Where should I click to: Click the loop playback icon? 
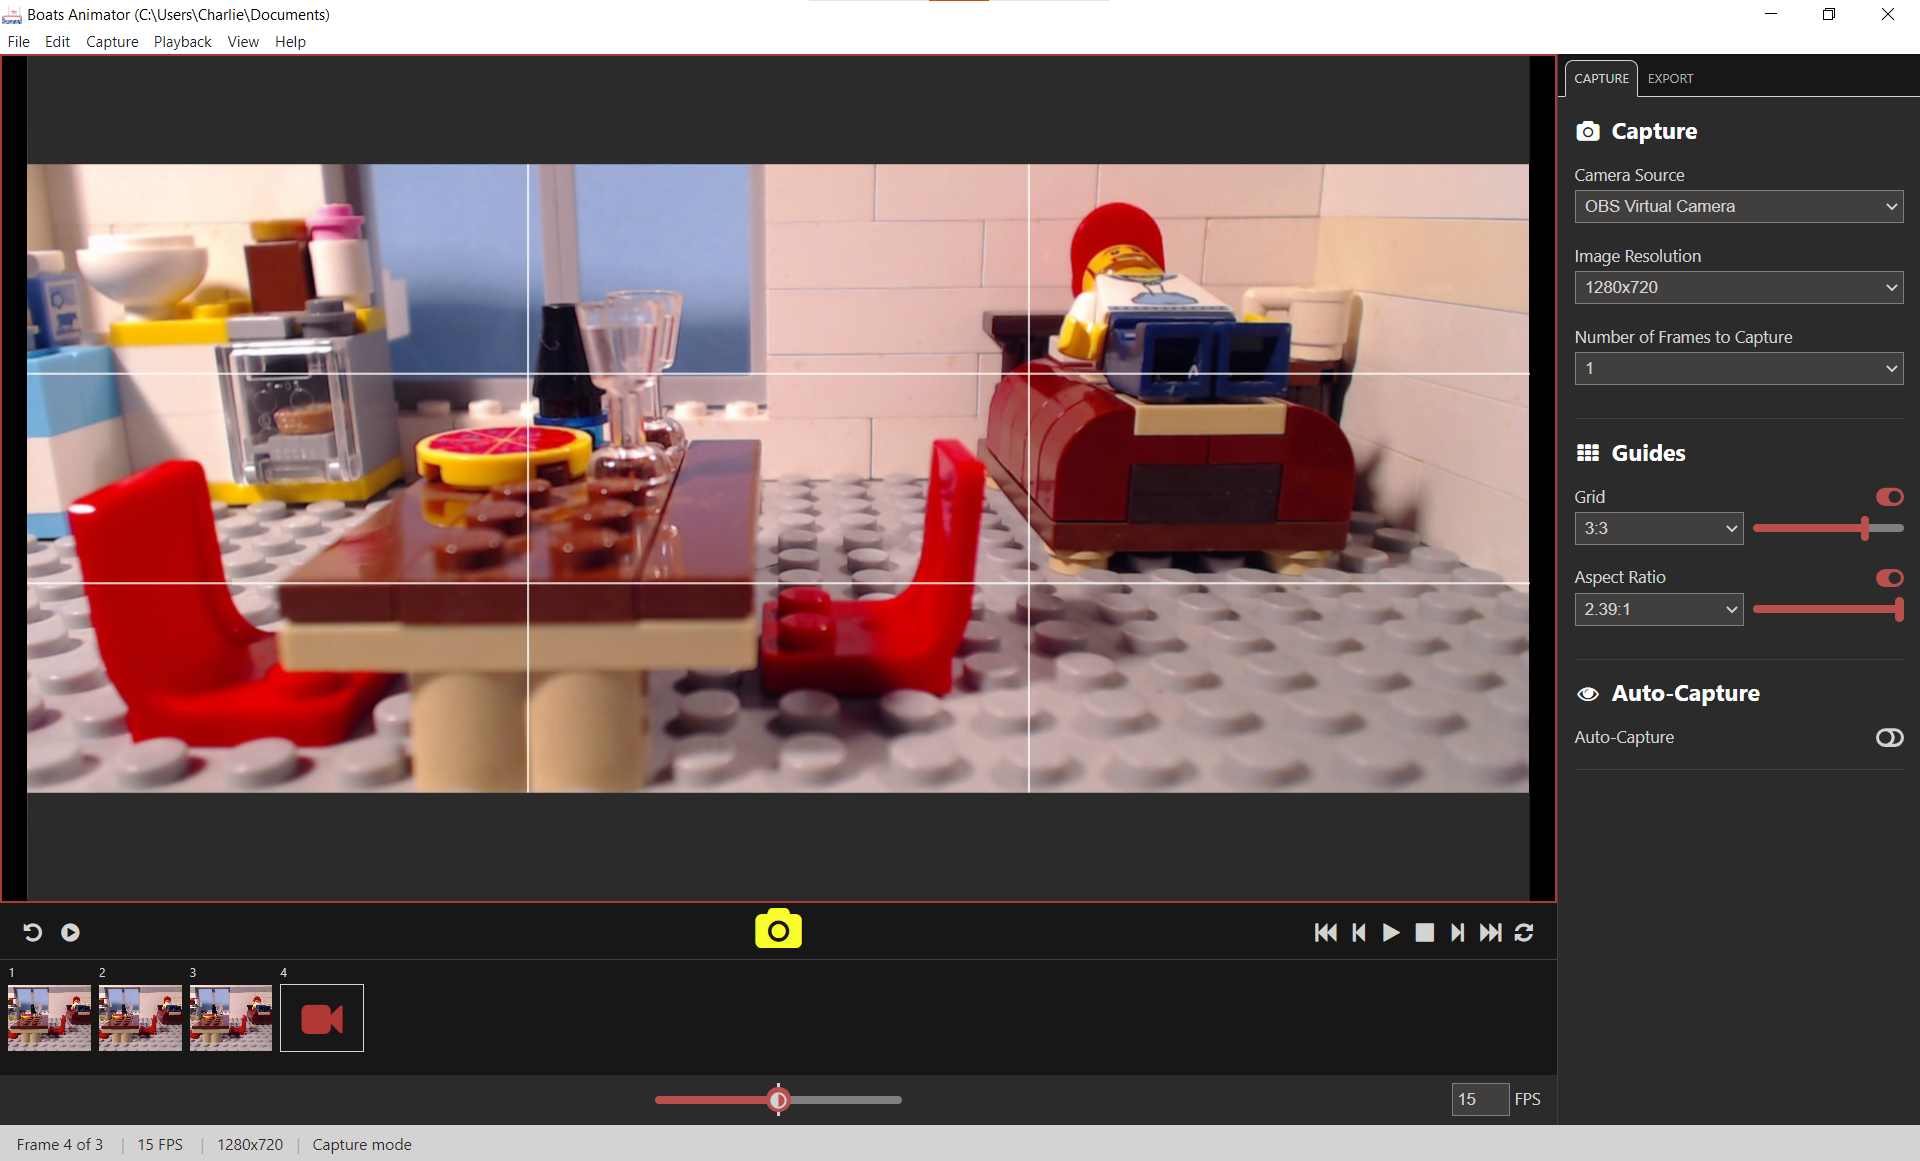[x=1525, y=932]
